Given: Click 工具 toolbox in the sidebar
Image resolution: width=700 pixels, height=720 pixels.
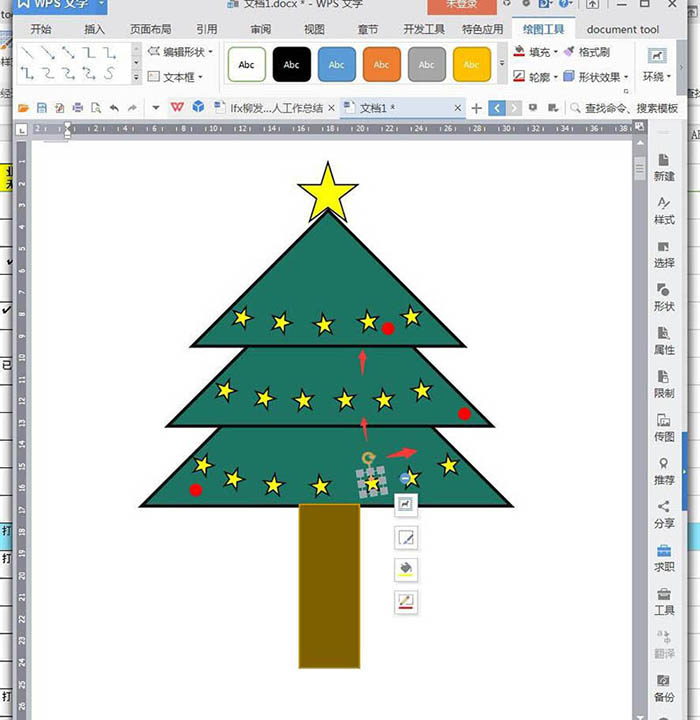Looking at the screenshot, I should point(664,602).
